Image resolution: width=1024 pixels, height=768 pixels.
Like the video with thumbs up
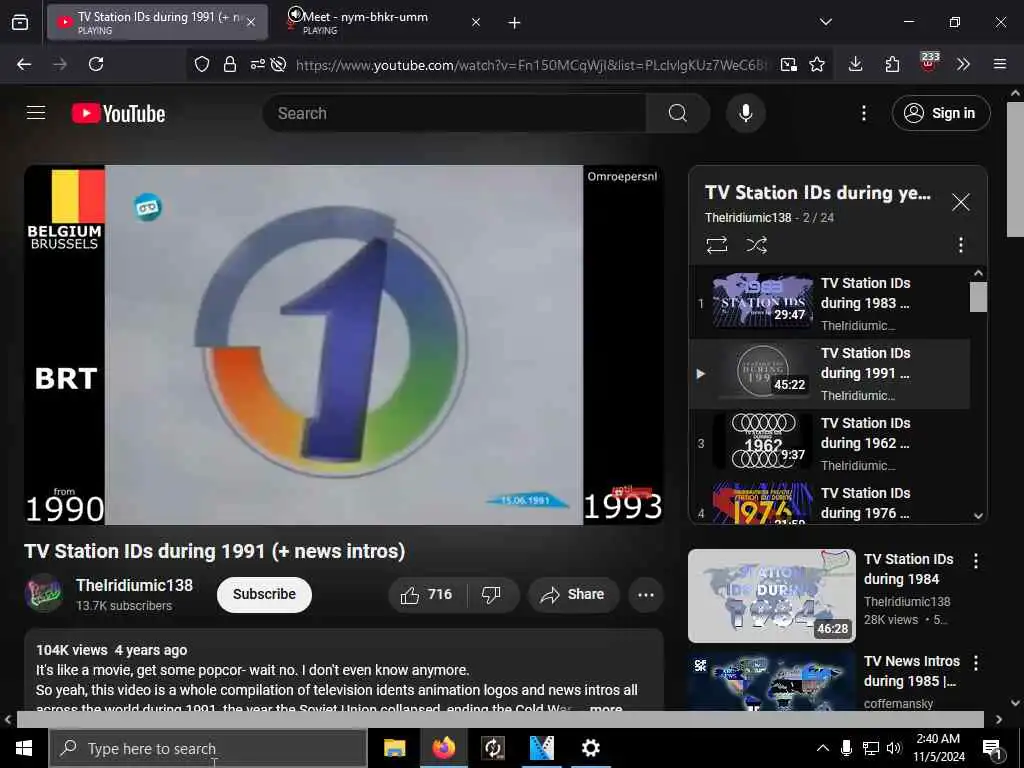tap(427, 594)
